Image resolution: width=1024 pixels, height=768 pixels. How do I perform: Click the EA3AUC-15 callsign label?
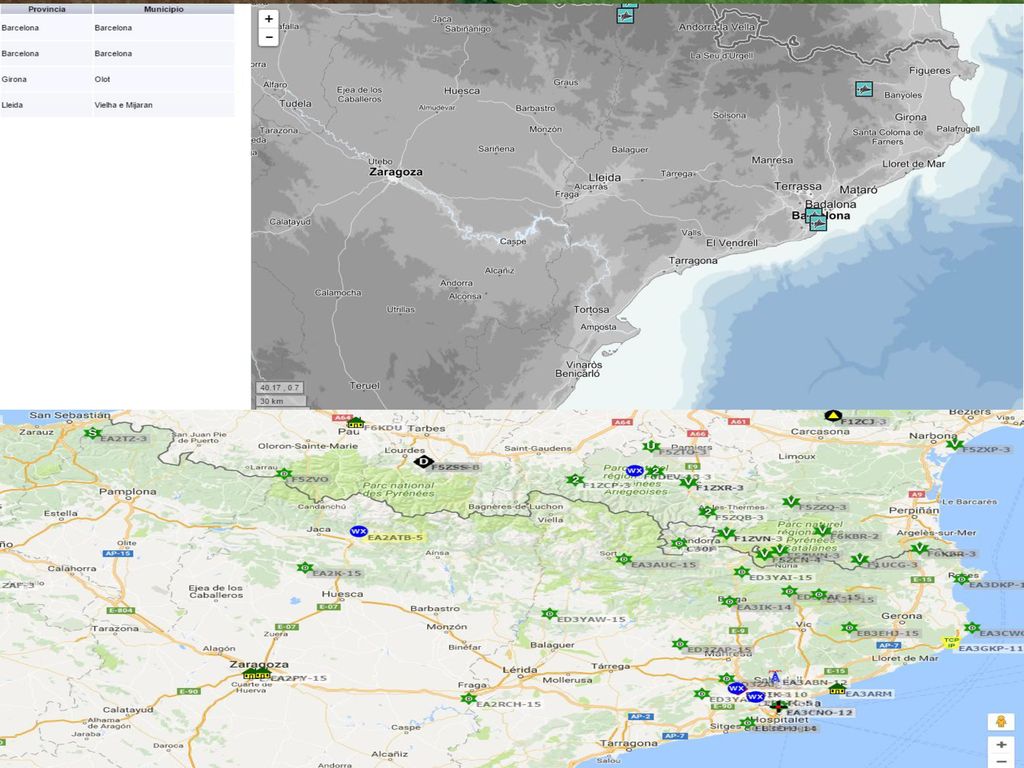[x=664, y=564]
